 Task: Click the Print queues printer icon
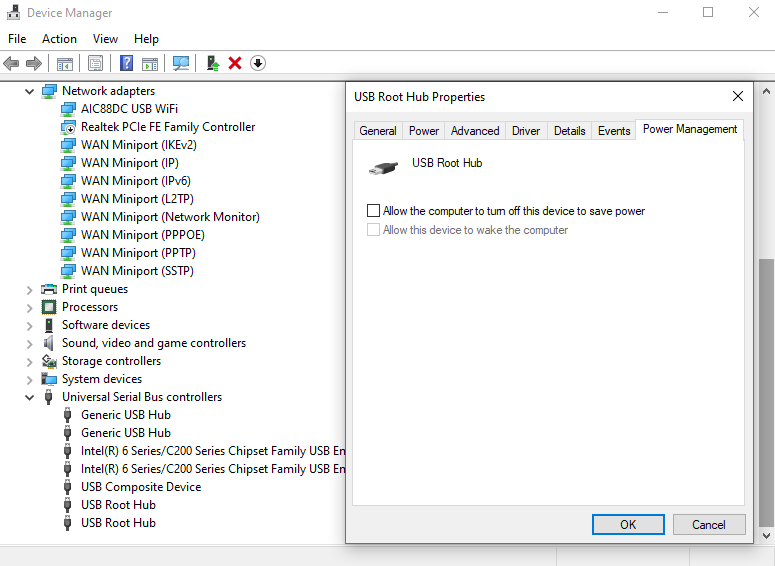(x=49, y=289)
